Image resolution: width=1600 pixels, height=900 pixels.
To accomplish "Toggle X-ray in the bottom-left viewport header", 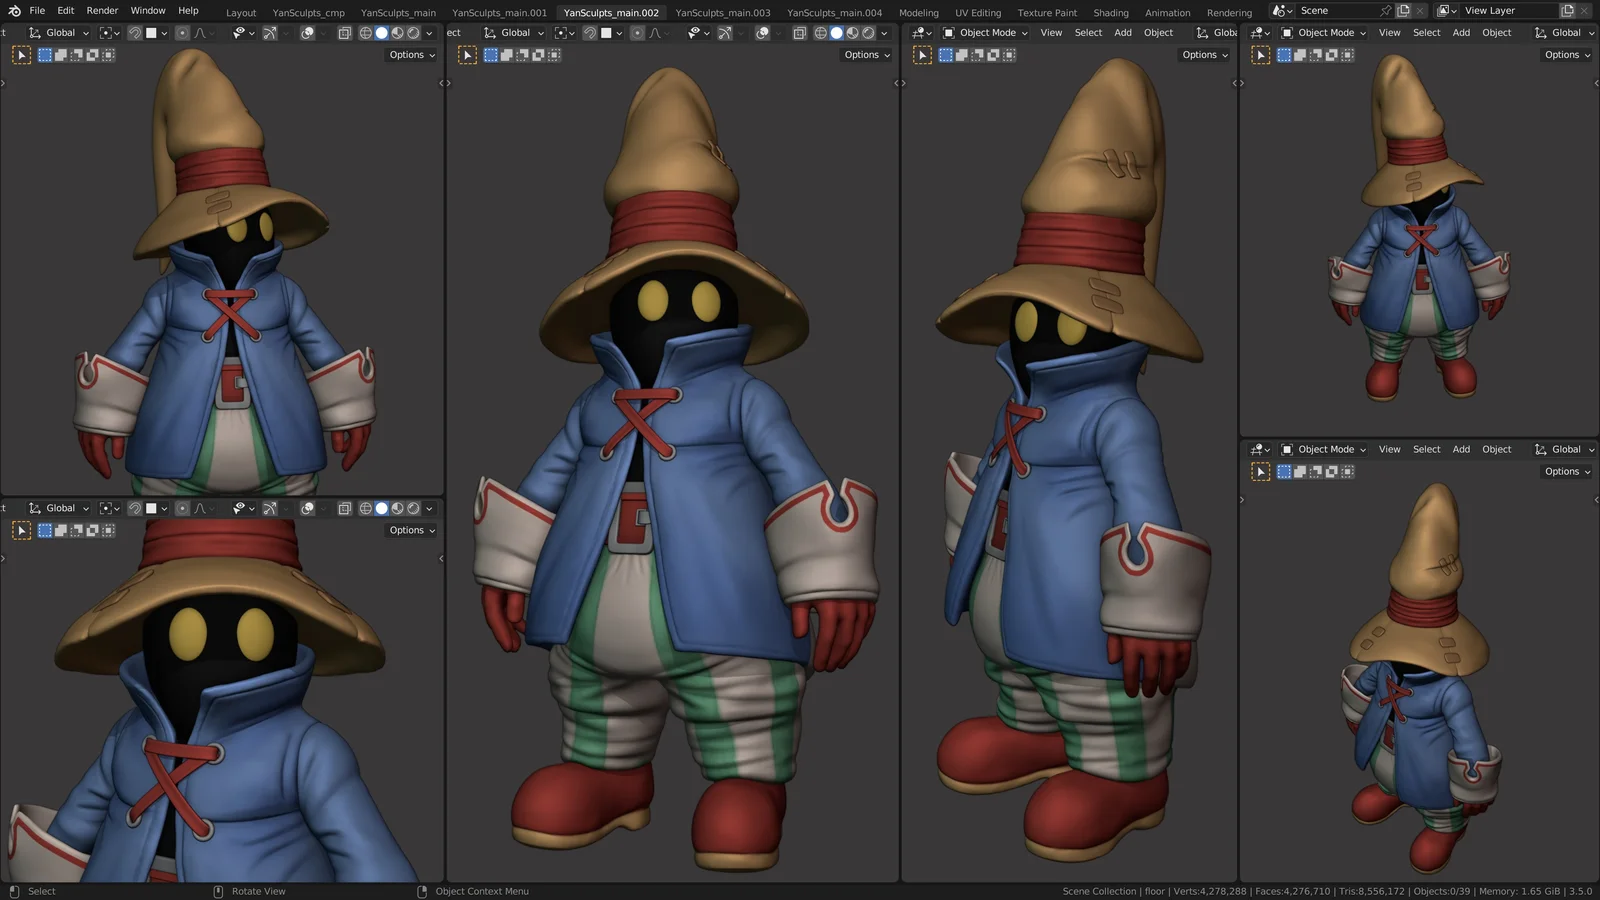I will tap(344, 508).
